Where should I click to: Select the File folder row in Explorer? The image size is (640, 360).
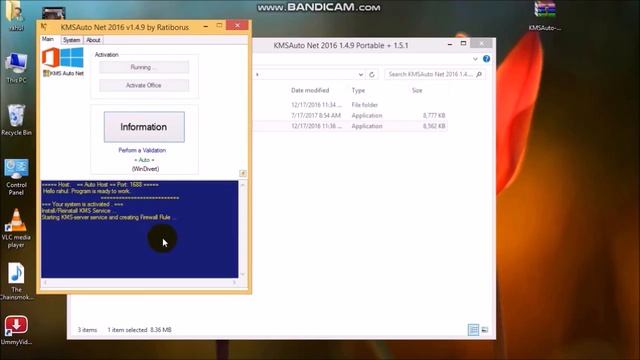tap(351, 105)
